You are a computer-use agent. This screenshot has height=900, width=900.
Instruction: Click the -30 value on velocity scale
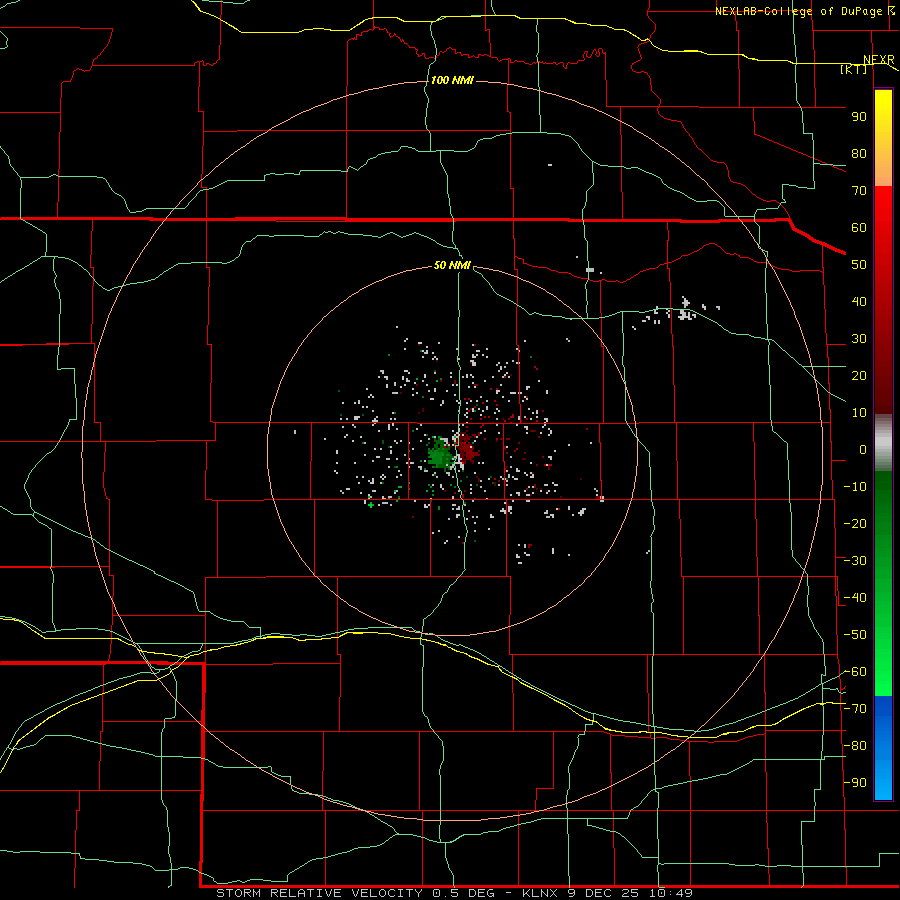coord(855,561)
